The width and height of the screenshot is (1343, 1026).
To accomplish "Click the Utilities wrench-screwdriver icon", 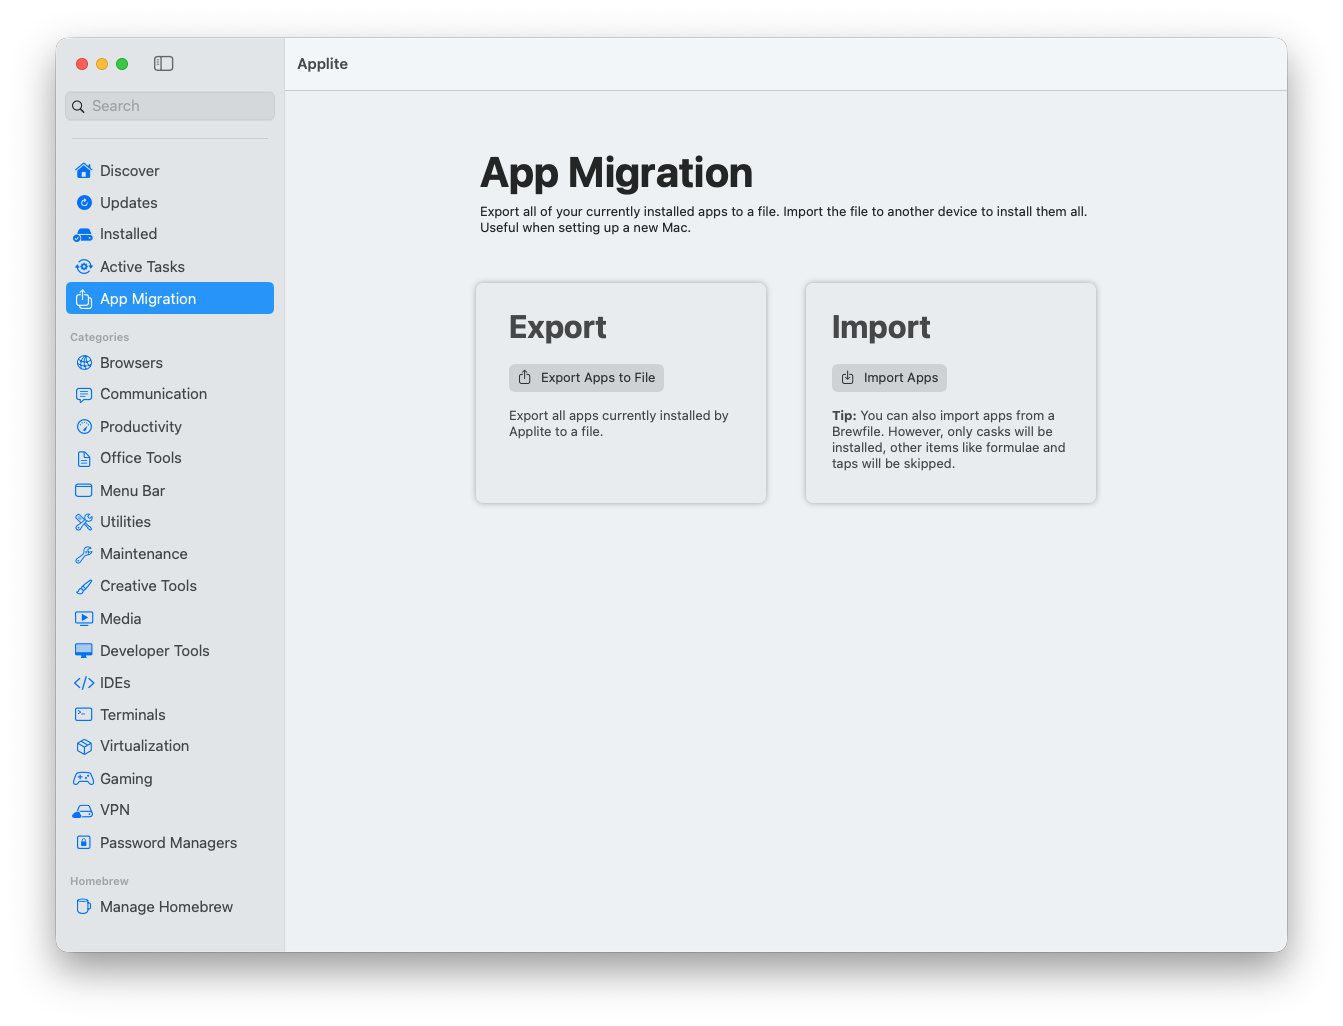I will (84, 522).
